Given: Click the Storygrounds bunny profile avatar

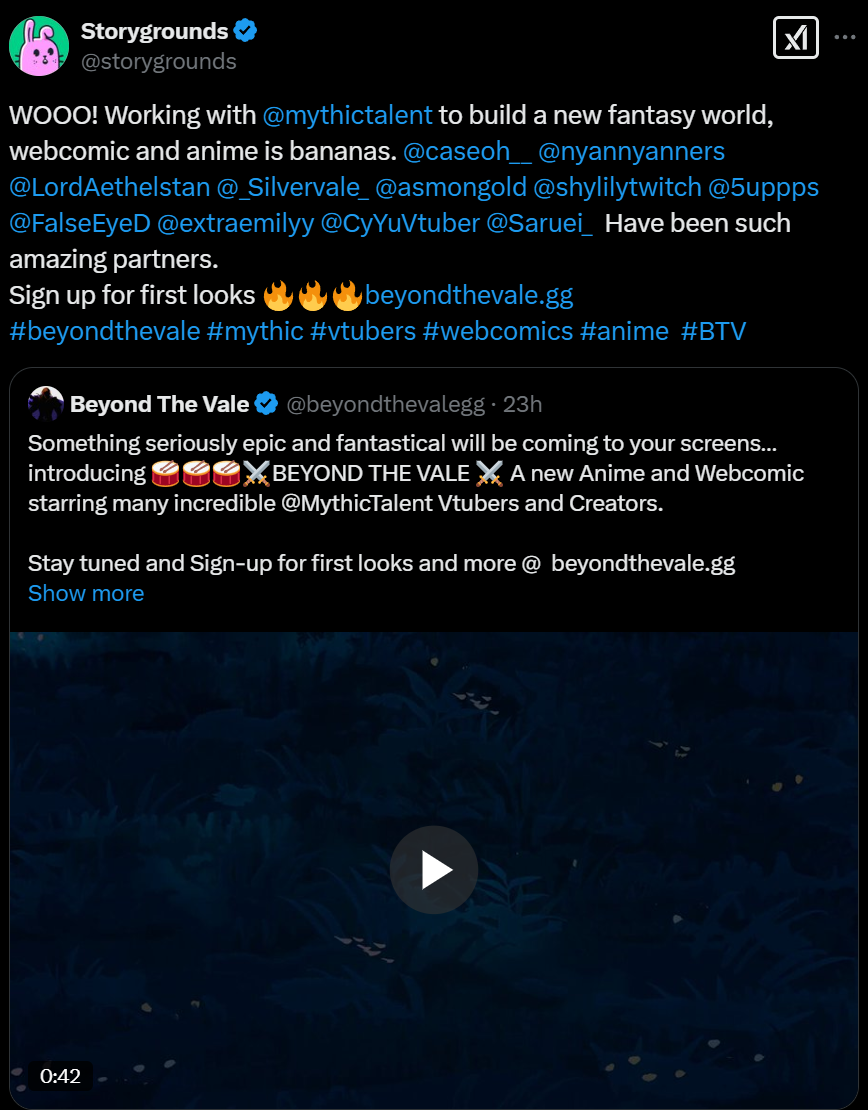Looking at the screenshot, I should [x=39, y=46].
